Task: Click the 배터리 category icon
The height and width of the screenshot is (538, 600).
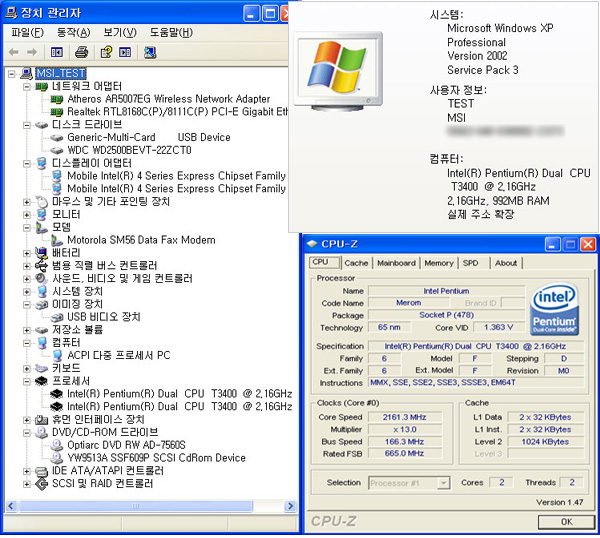Action: tap(41, 253)
